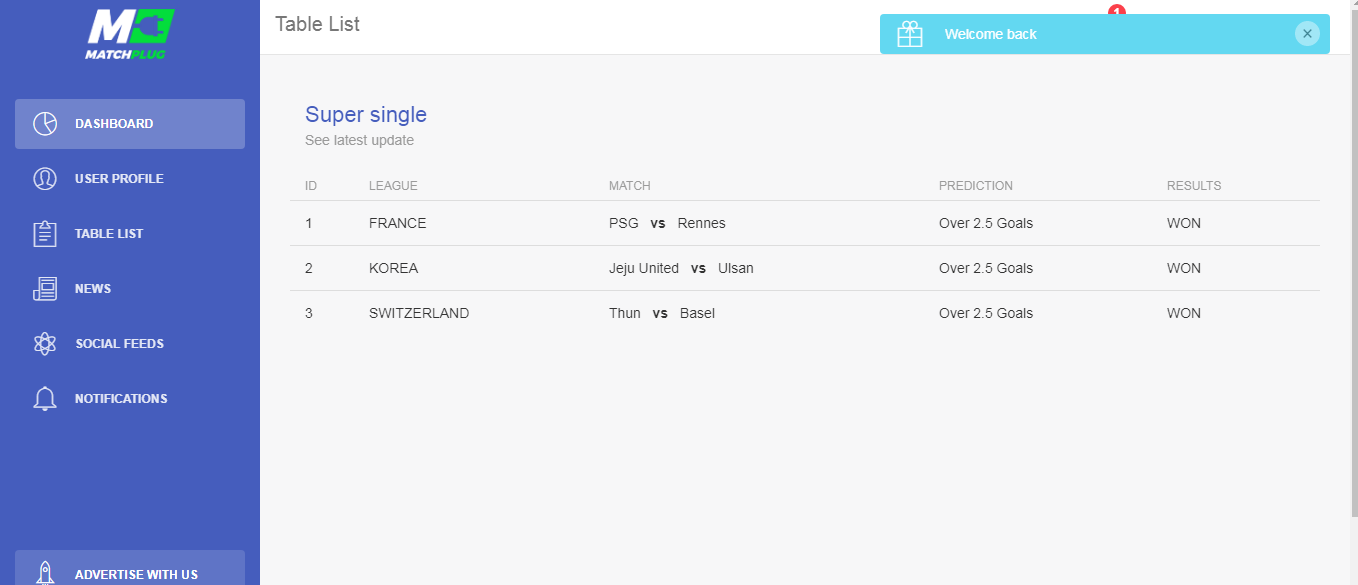The image size is (1358, 585).
Task: Select Social Feeds in sidebar
Action: click(x=119, y=344)
